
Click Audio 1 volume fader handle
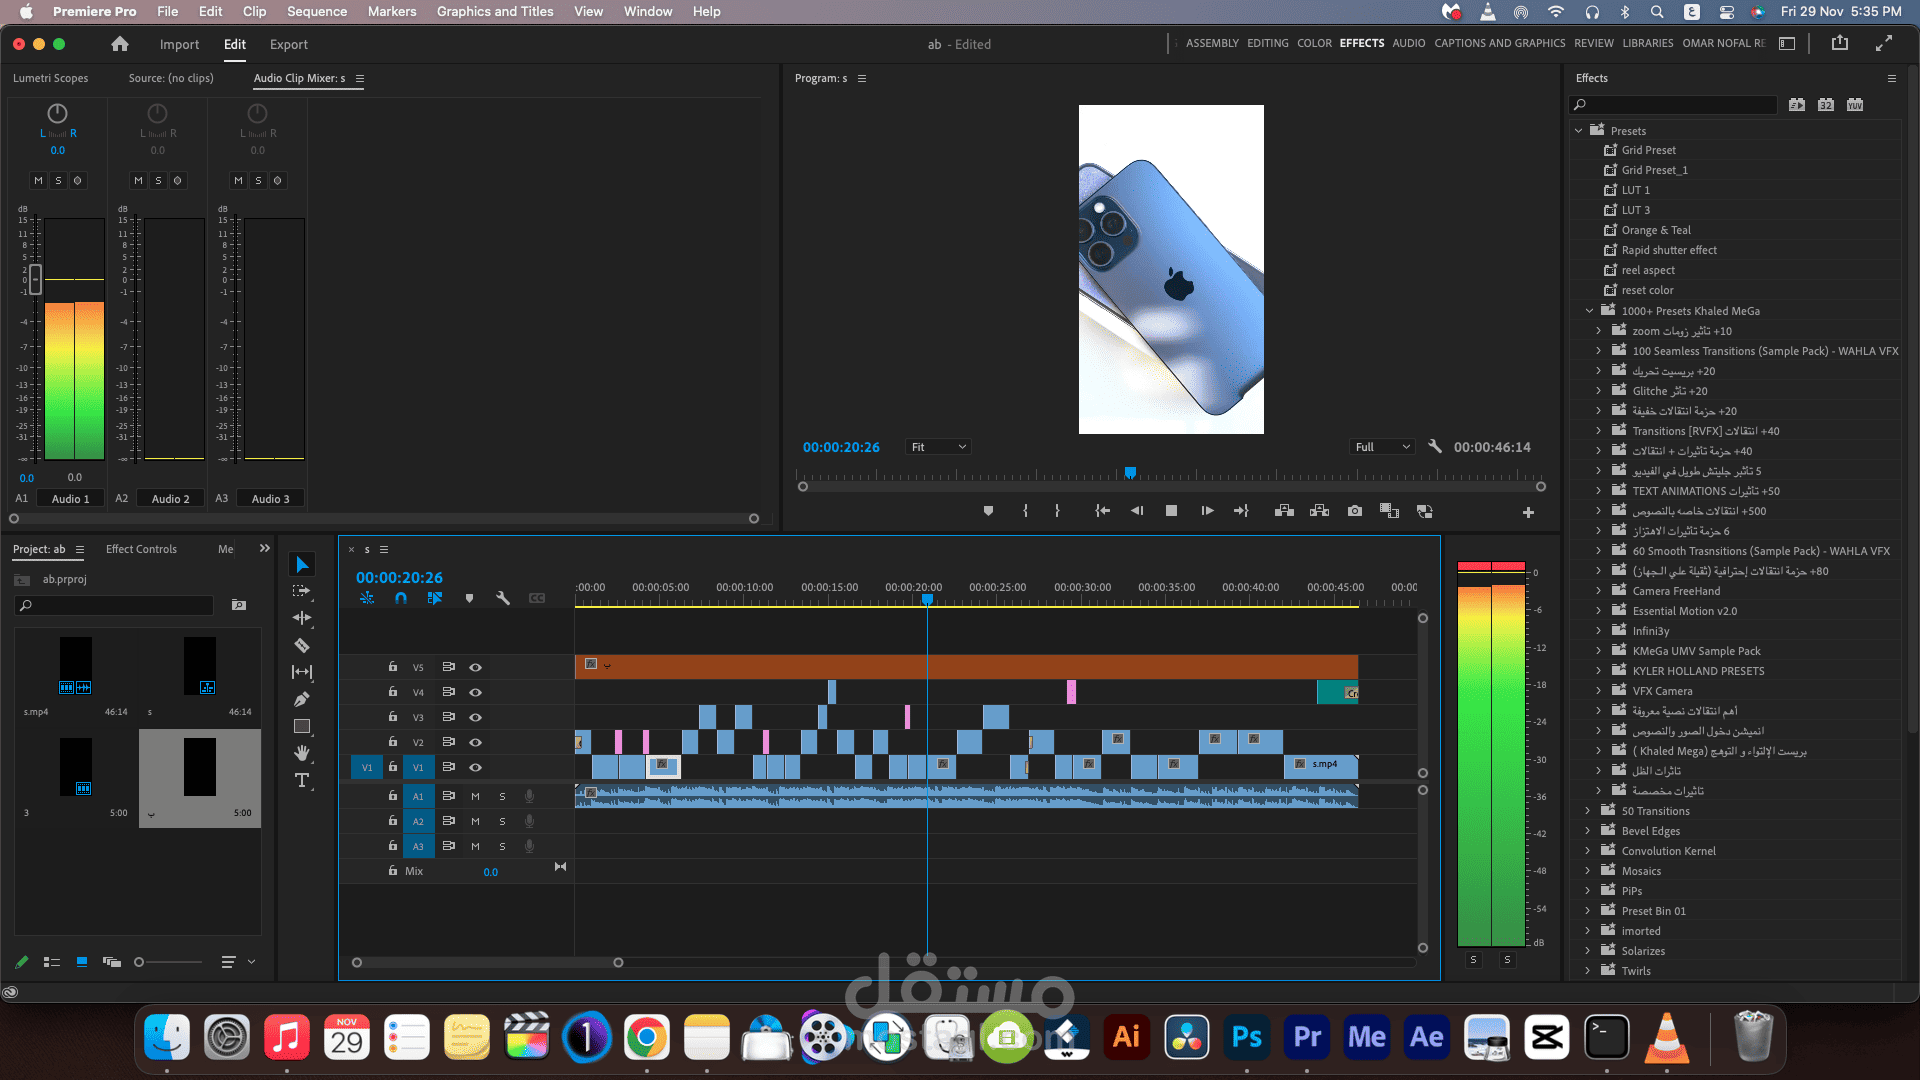click(36, 279)
